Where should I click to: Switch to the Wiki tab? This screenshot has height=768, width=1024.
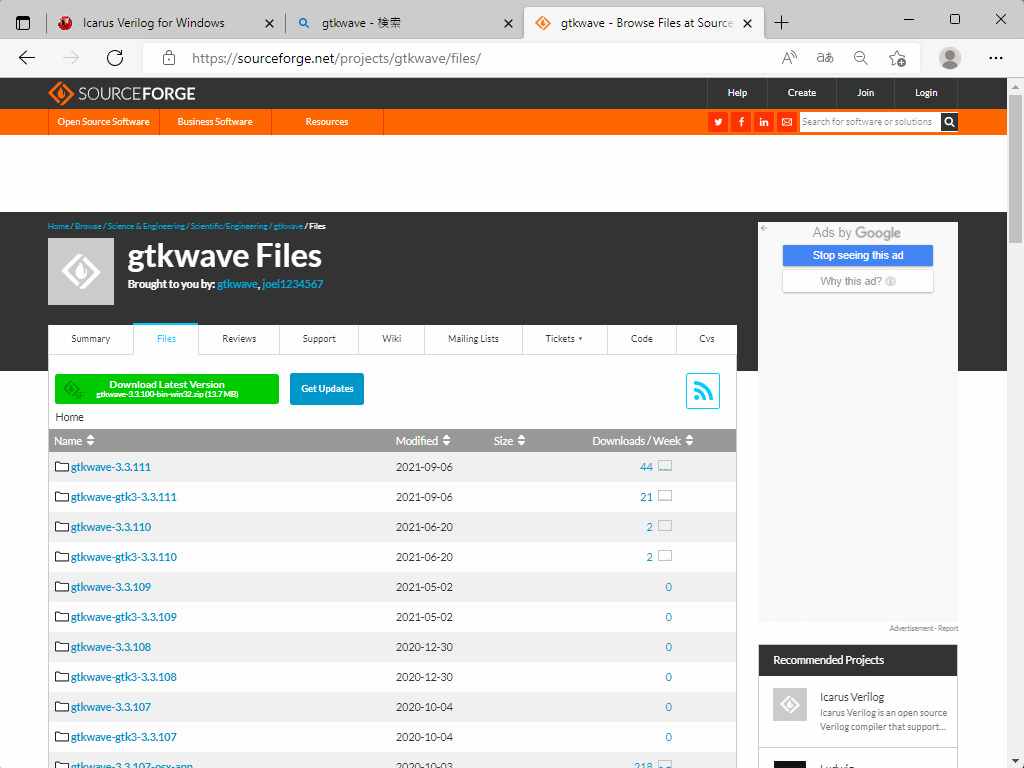[391, 339]
